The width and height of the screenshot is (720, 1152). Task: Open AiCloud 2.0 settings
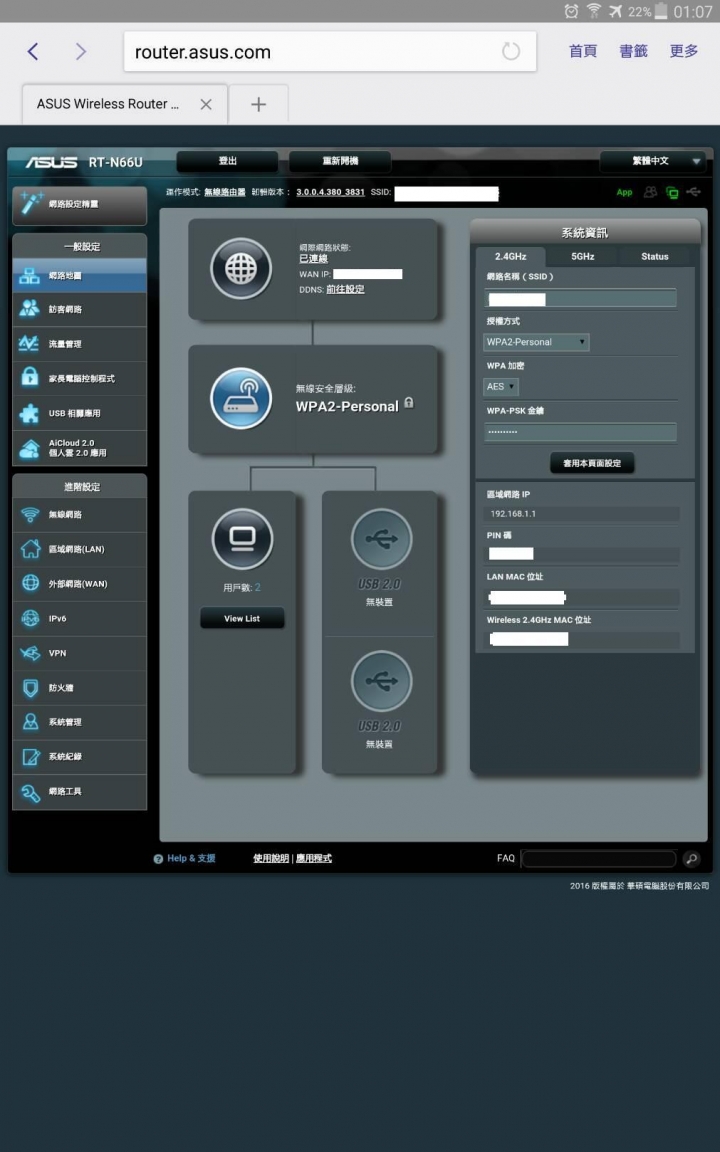[x=79, y=448]
